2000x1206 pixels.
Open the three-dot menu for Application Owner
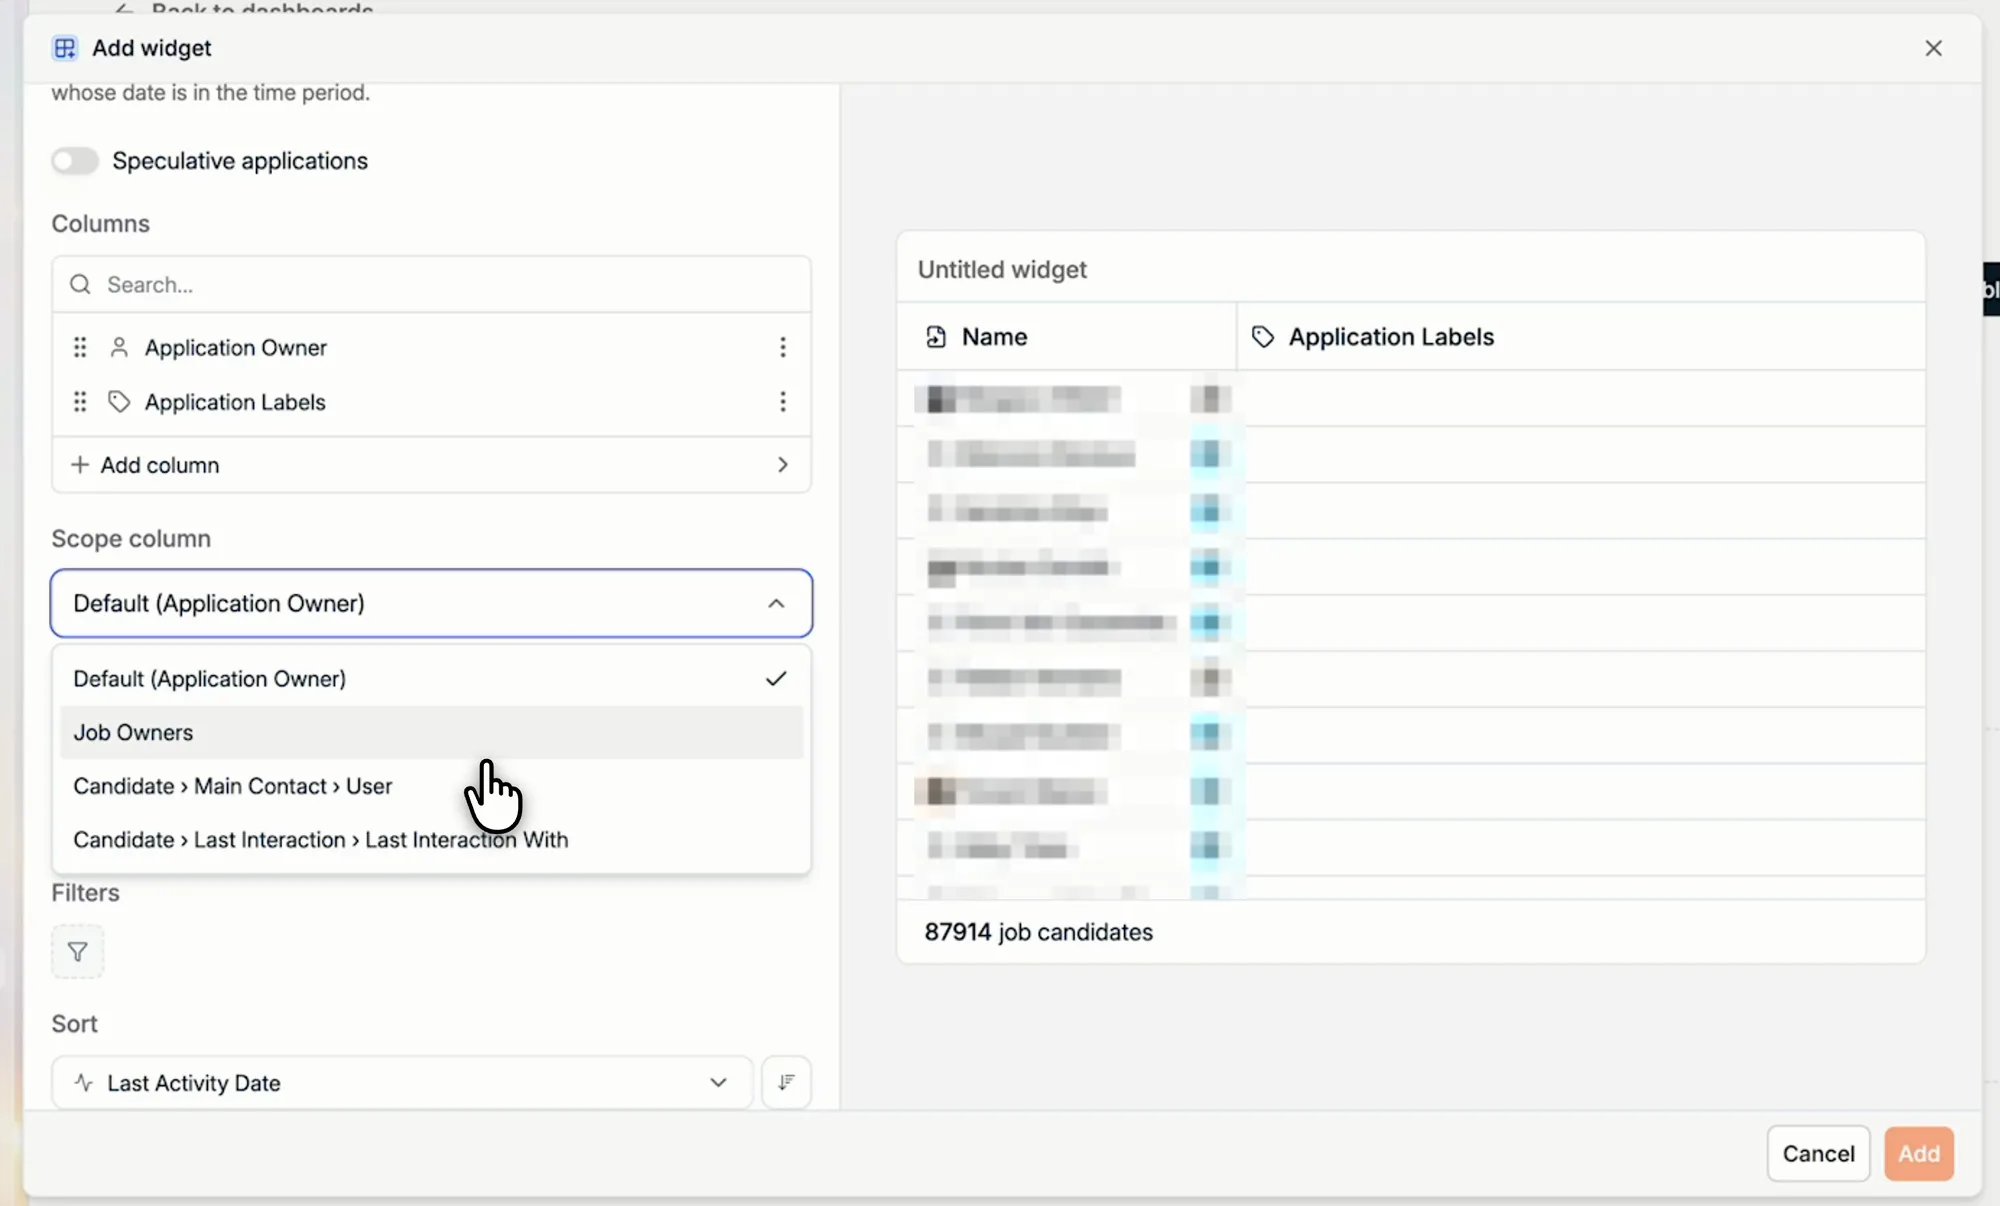pyautogui.click(x=783, y=347)
